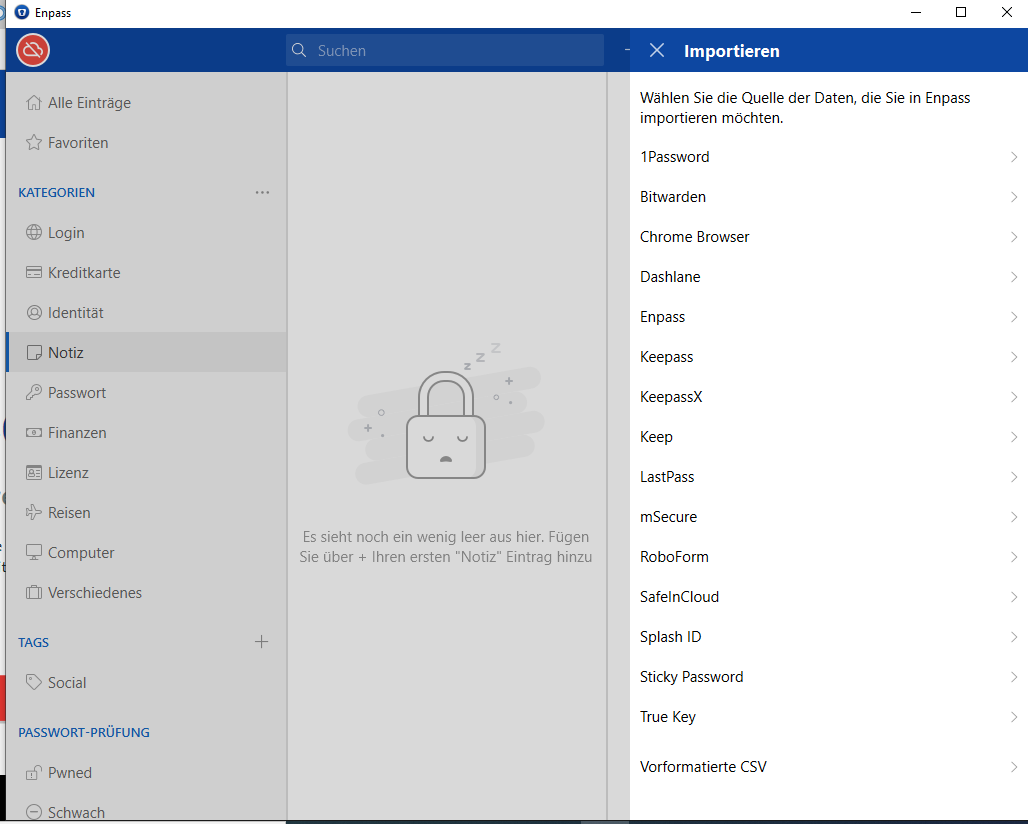
Task: Add a new tag with plus icon
Action: 262,642
